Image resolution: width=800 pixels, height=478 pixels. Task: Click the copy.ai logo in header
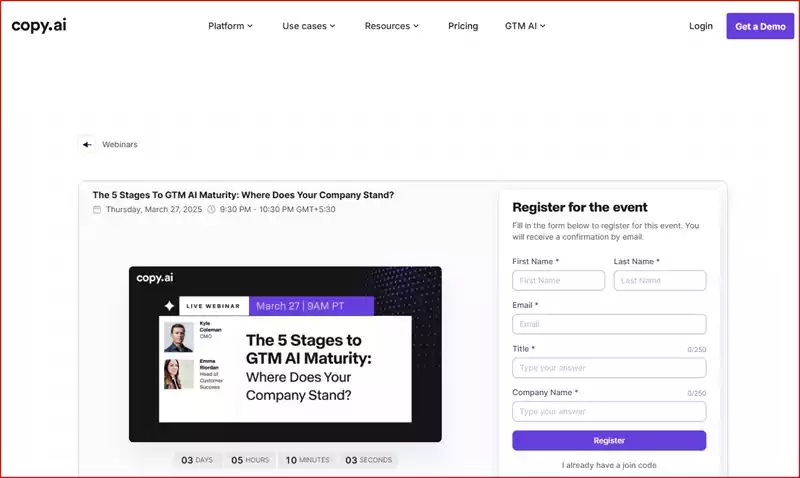click(x=39, y=25)
